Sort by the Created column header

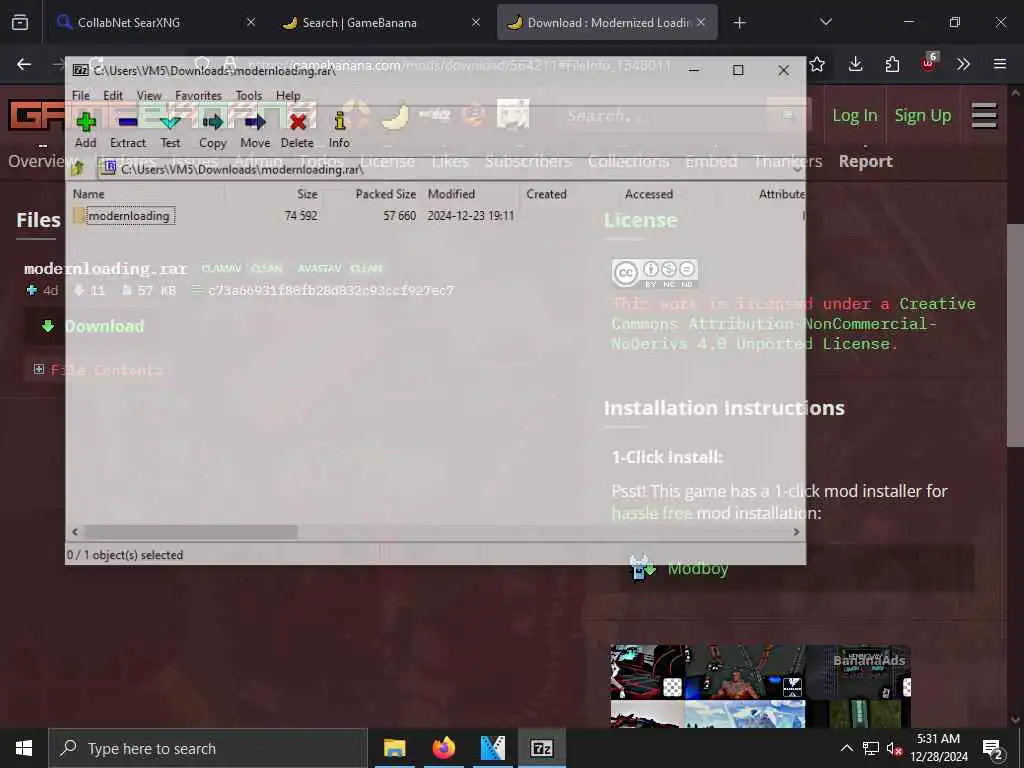547,194
